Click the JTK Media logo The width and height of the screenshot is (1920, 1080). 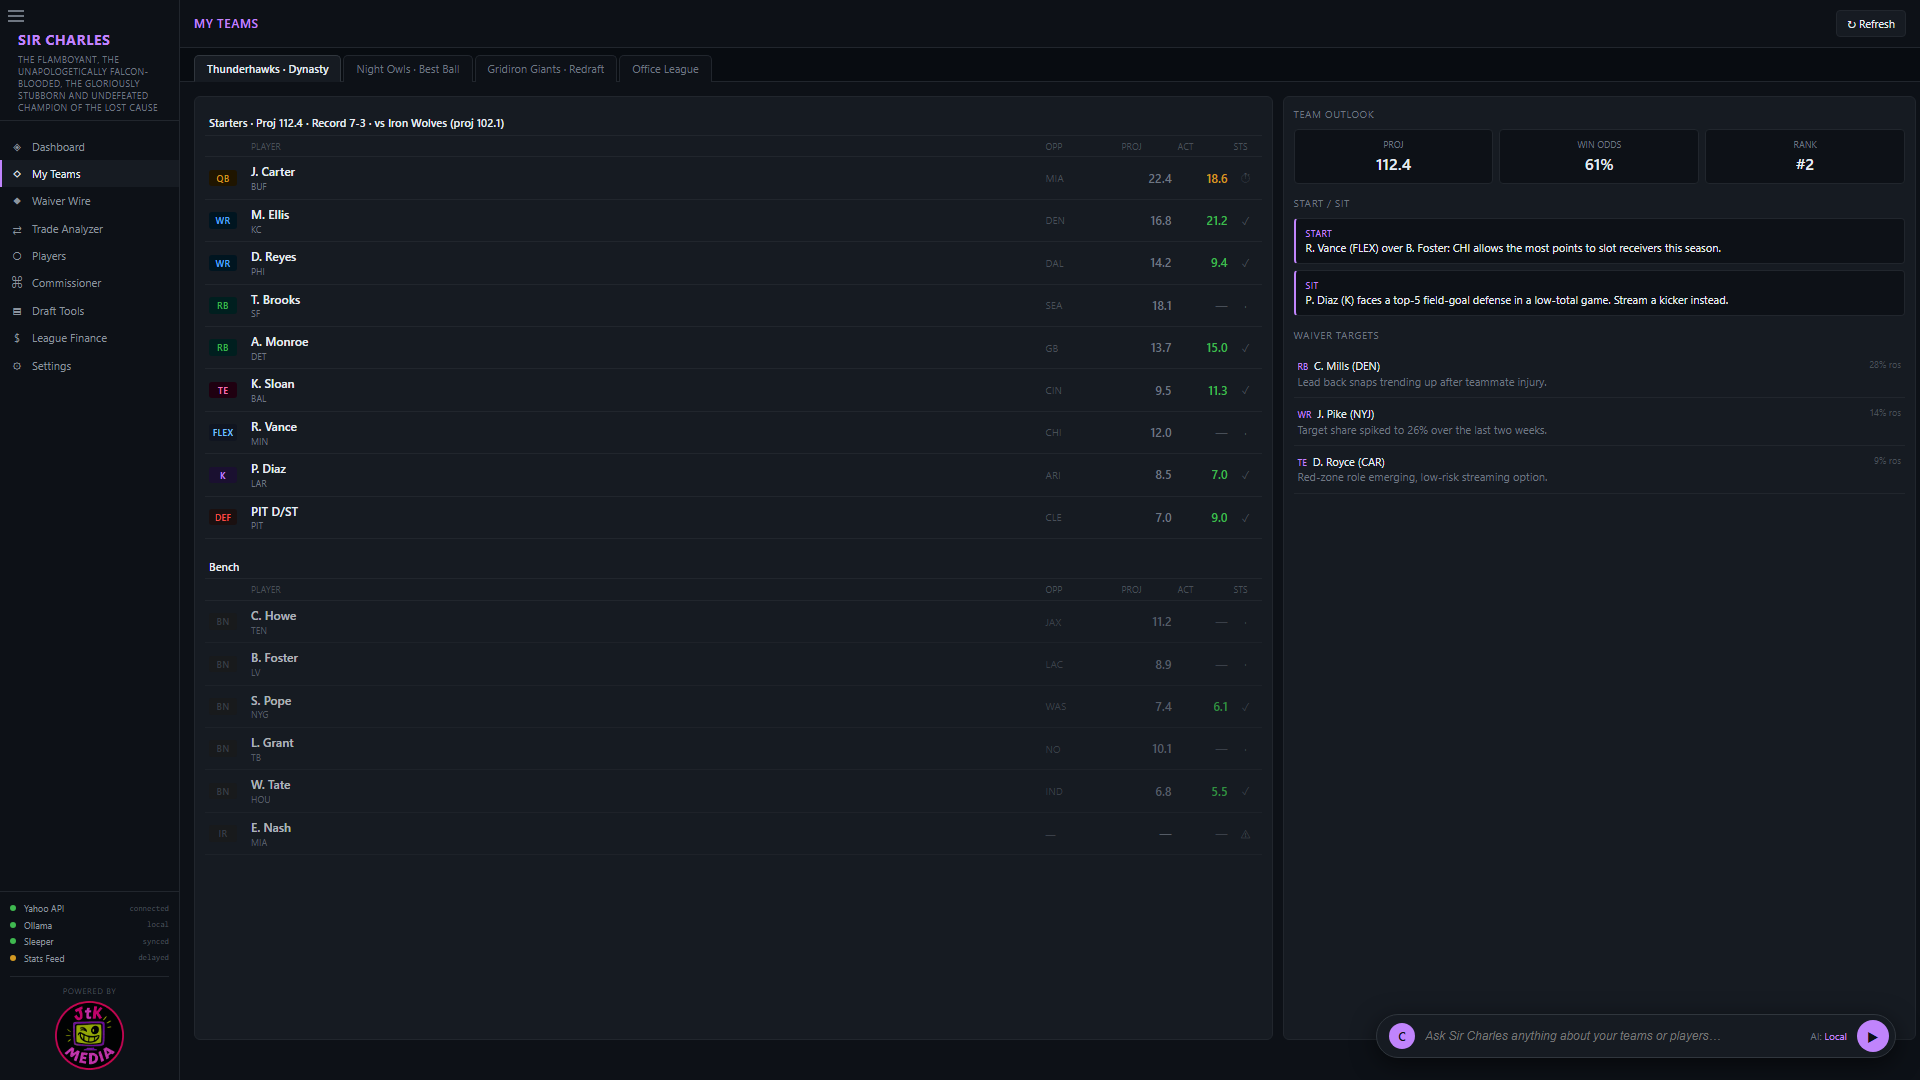coord(89,1035)
